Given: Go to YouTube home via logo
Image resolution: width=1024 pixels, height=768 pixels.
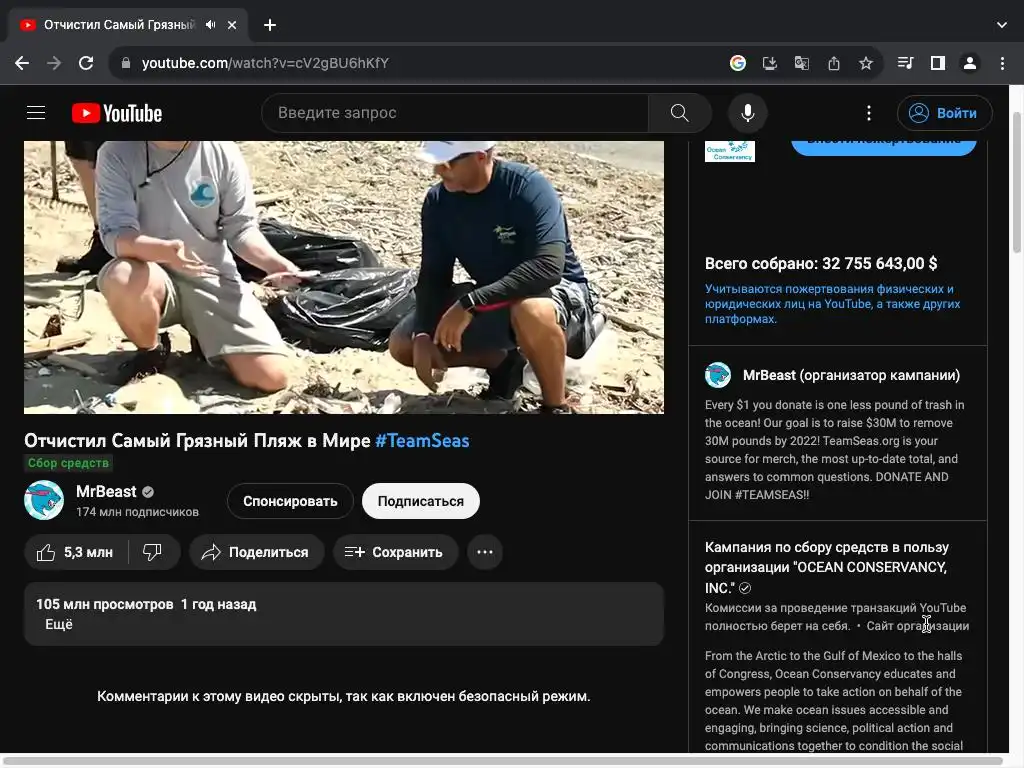Looking at the screenshot, I should [x=117, y=113].
